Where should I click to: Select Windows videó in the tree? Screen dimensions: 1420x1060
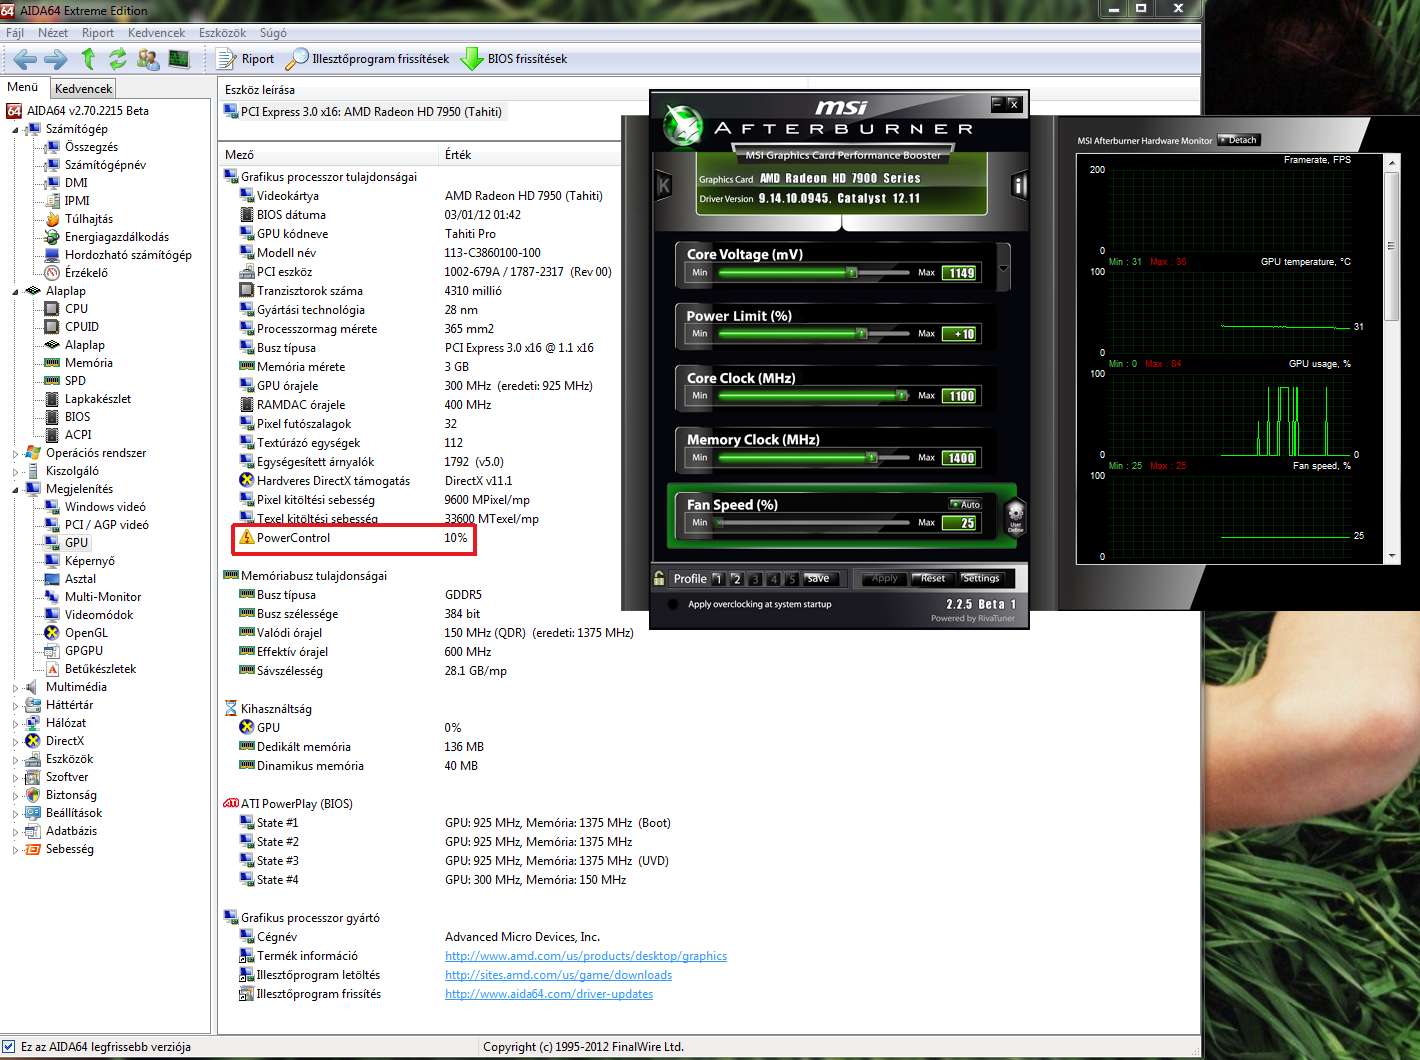pos(105,507)
